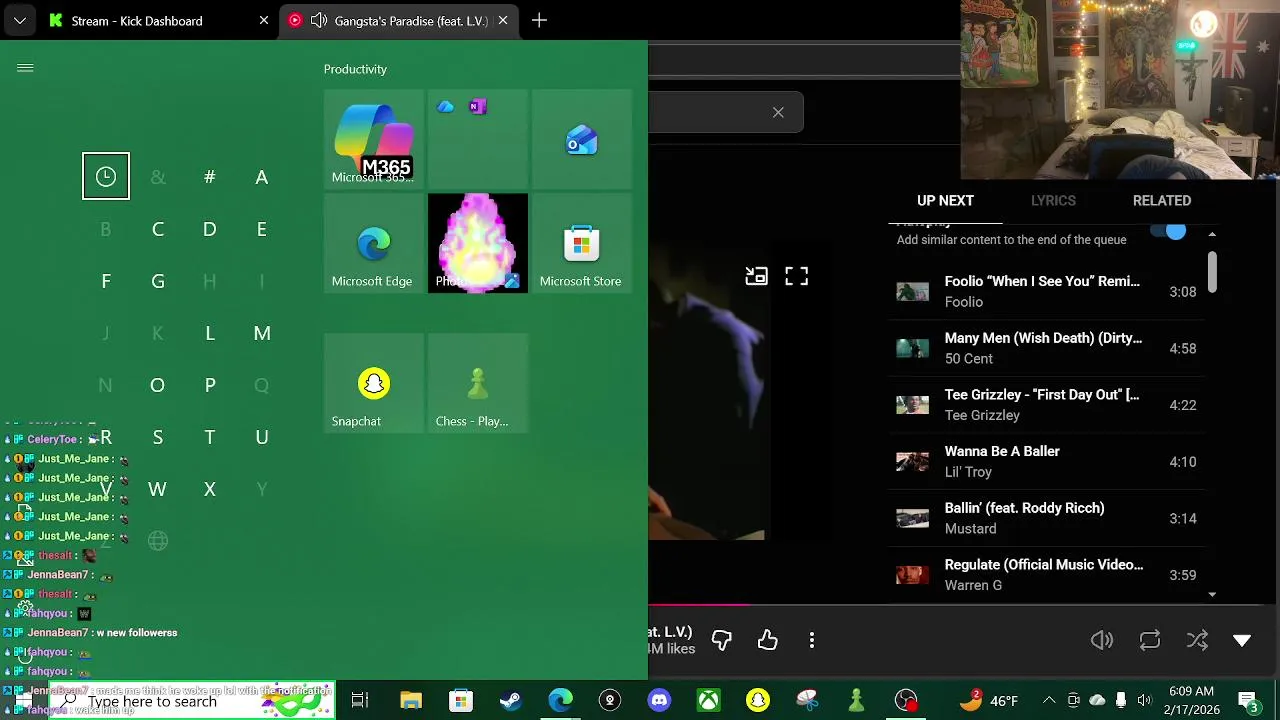The width and height of the screenshot is (1280, 720).
Task: Enter fullscreen on the video player
Action: tap(796, 276)
